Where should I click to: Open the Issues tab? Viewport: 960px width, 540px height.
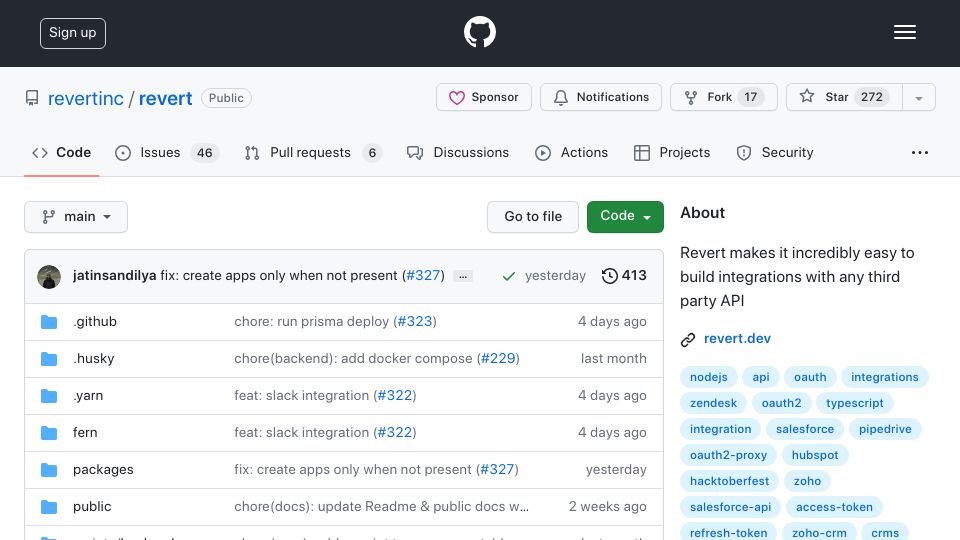pos(167,152)
